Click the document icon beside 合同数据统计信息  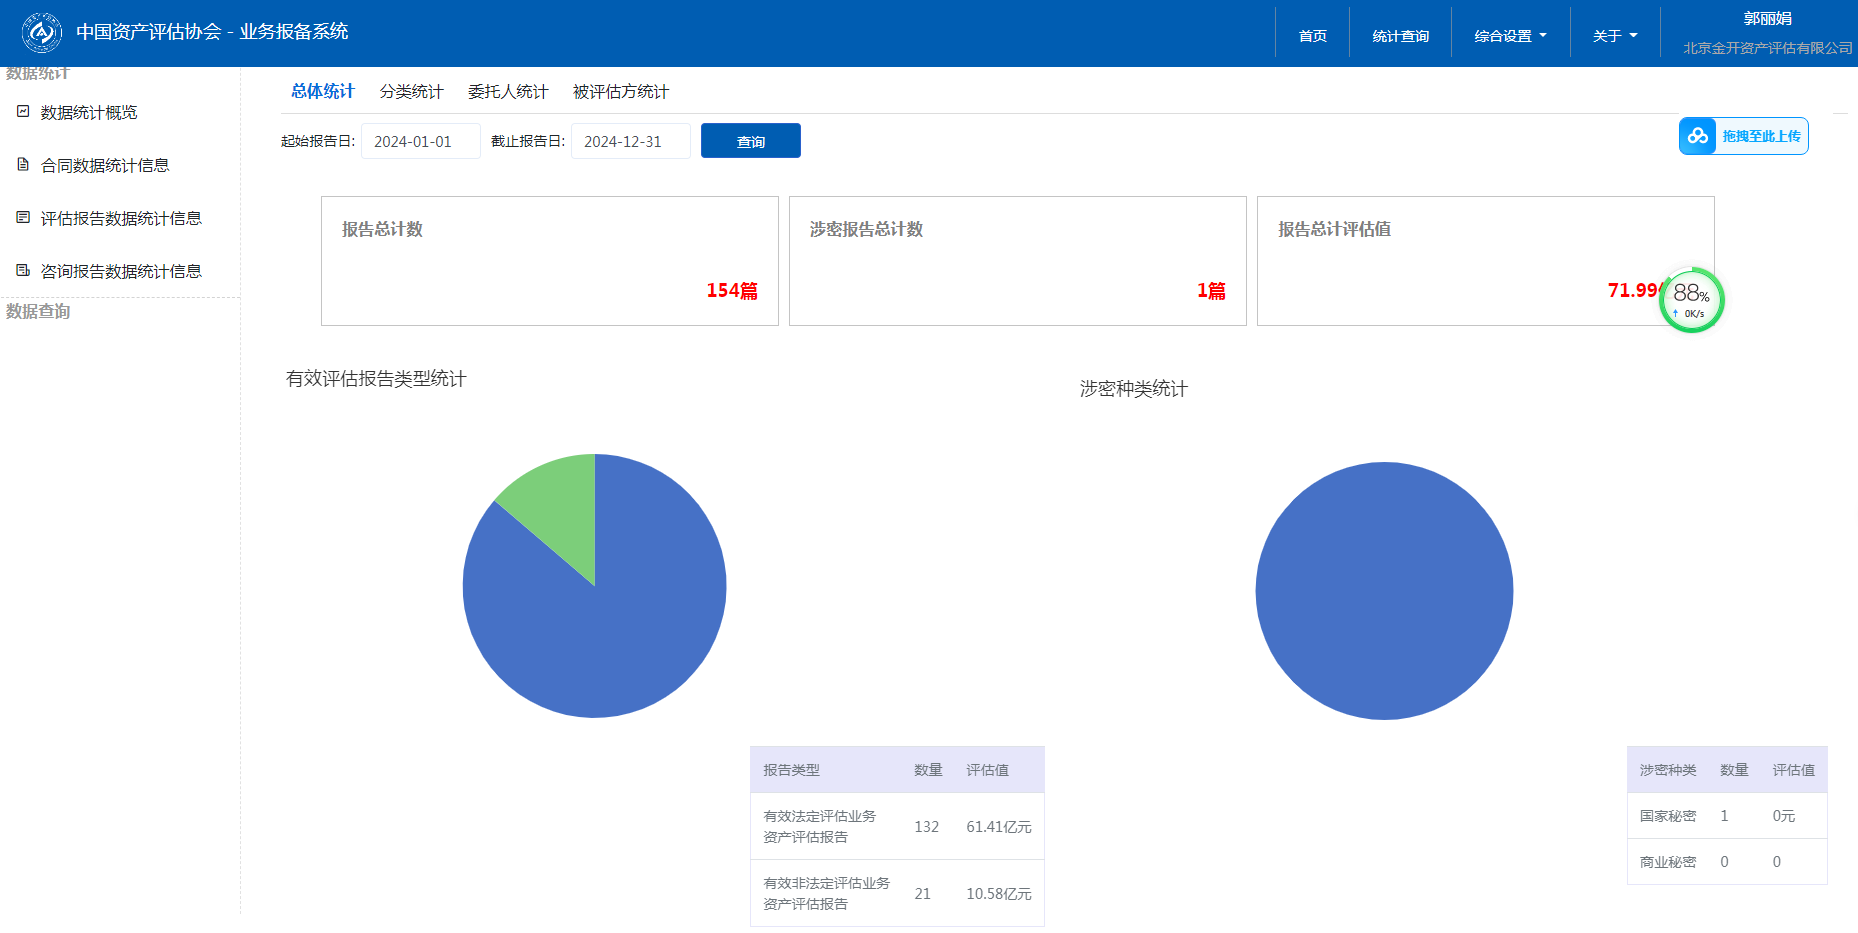click(23, 165)
